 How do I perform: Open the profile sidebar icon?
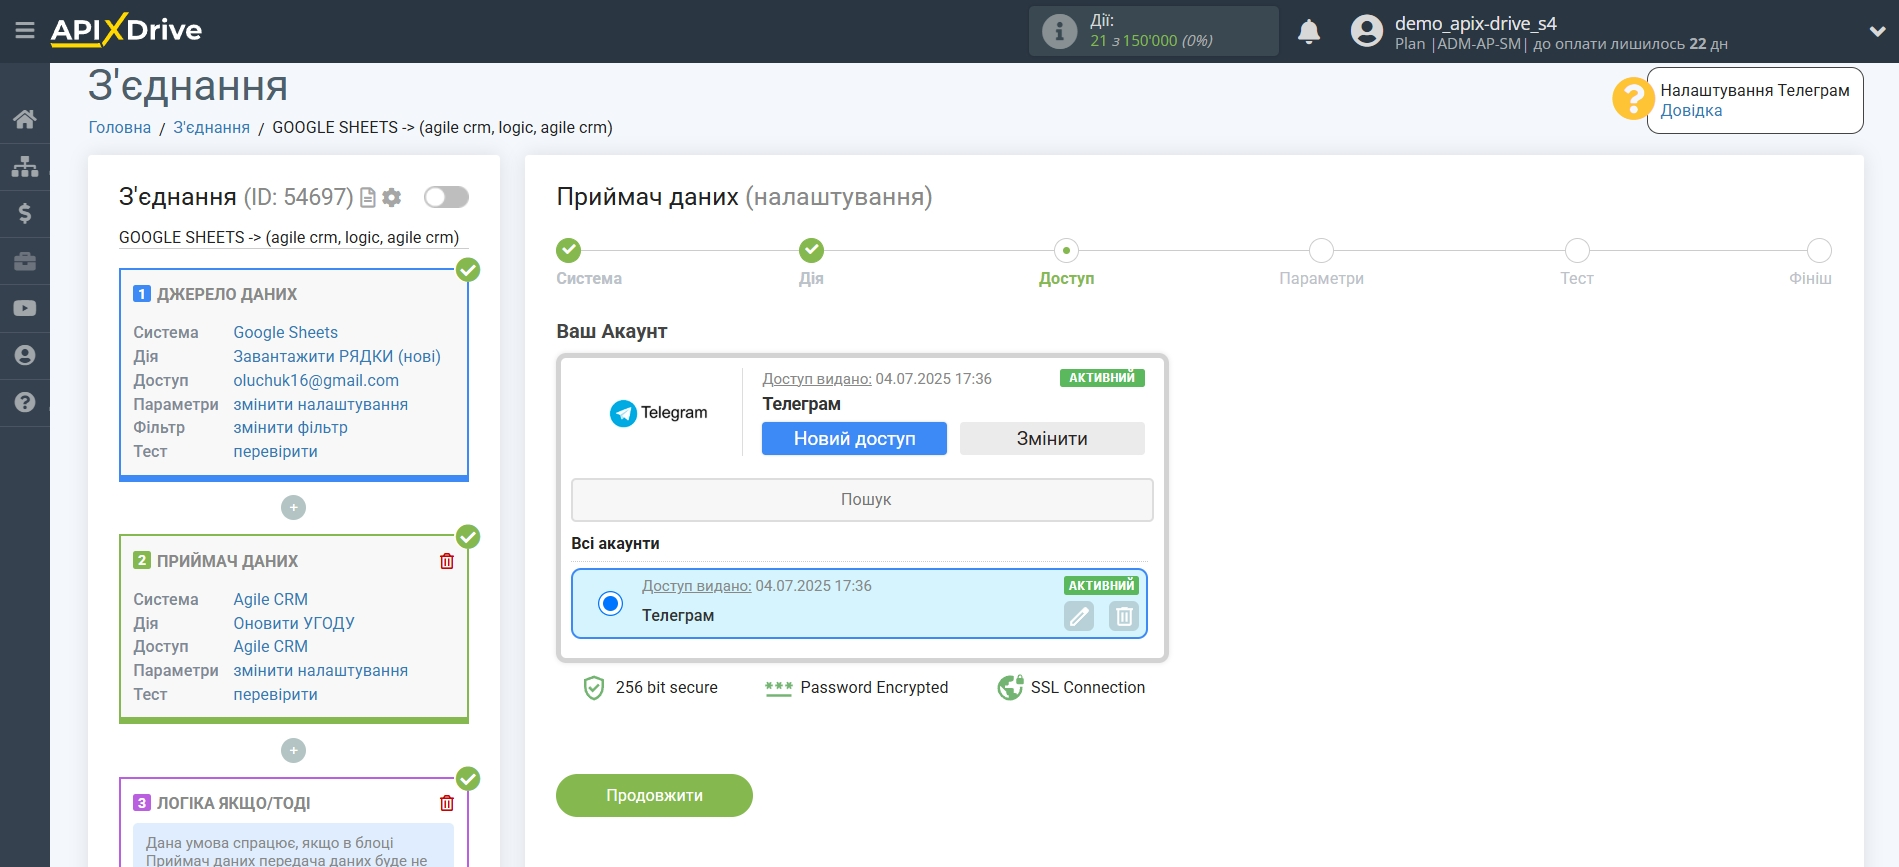tap(25, 355)
